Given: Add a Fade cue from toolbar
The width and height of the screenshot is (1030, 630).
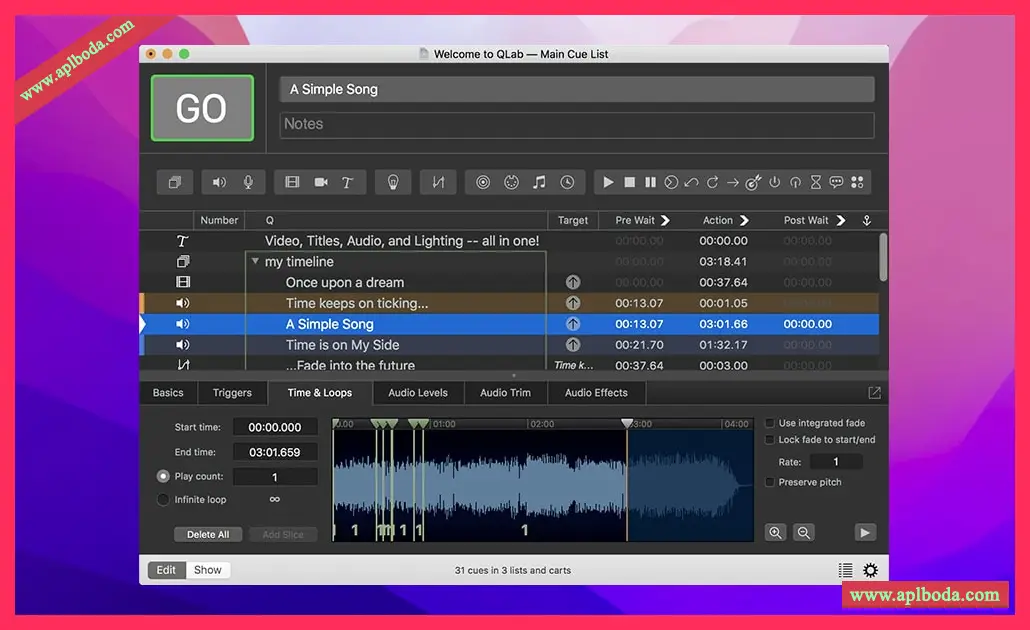Looking at the screenshot, I should click(438, 182).
